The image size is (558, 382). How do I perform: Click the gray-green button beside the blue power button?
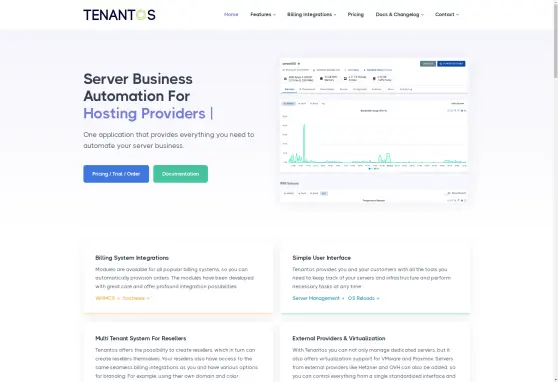[428, 64]
